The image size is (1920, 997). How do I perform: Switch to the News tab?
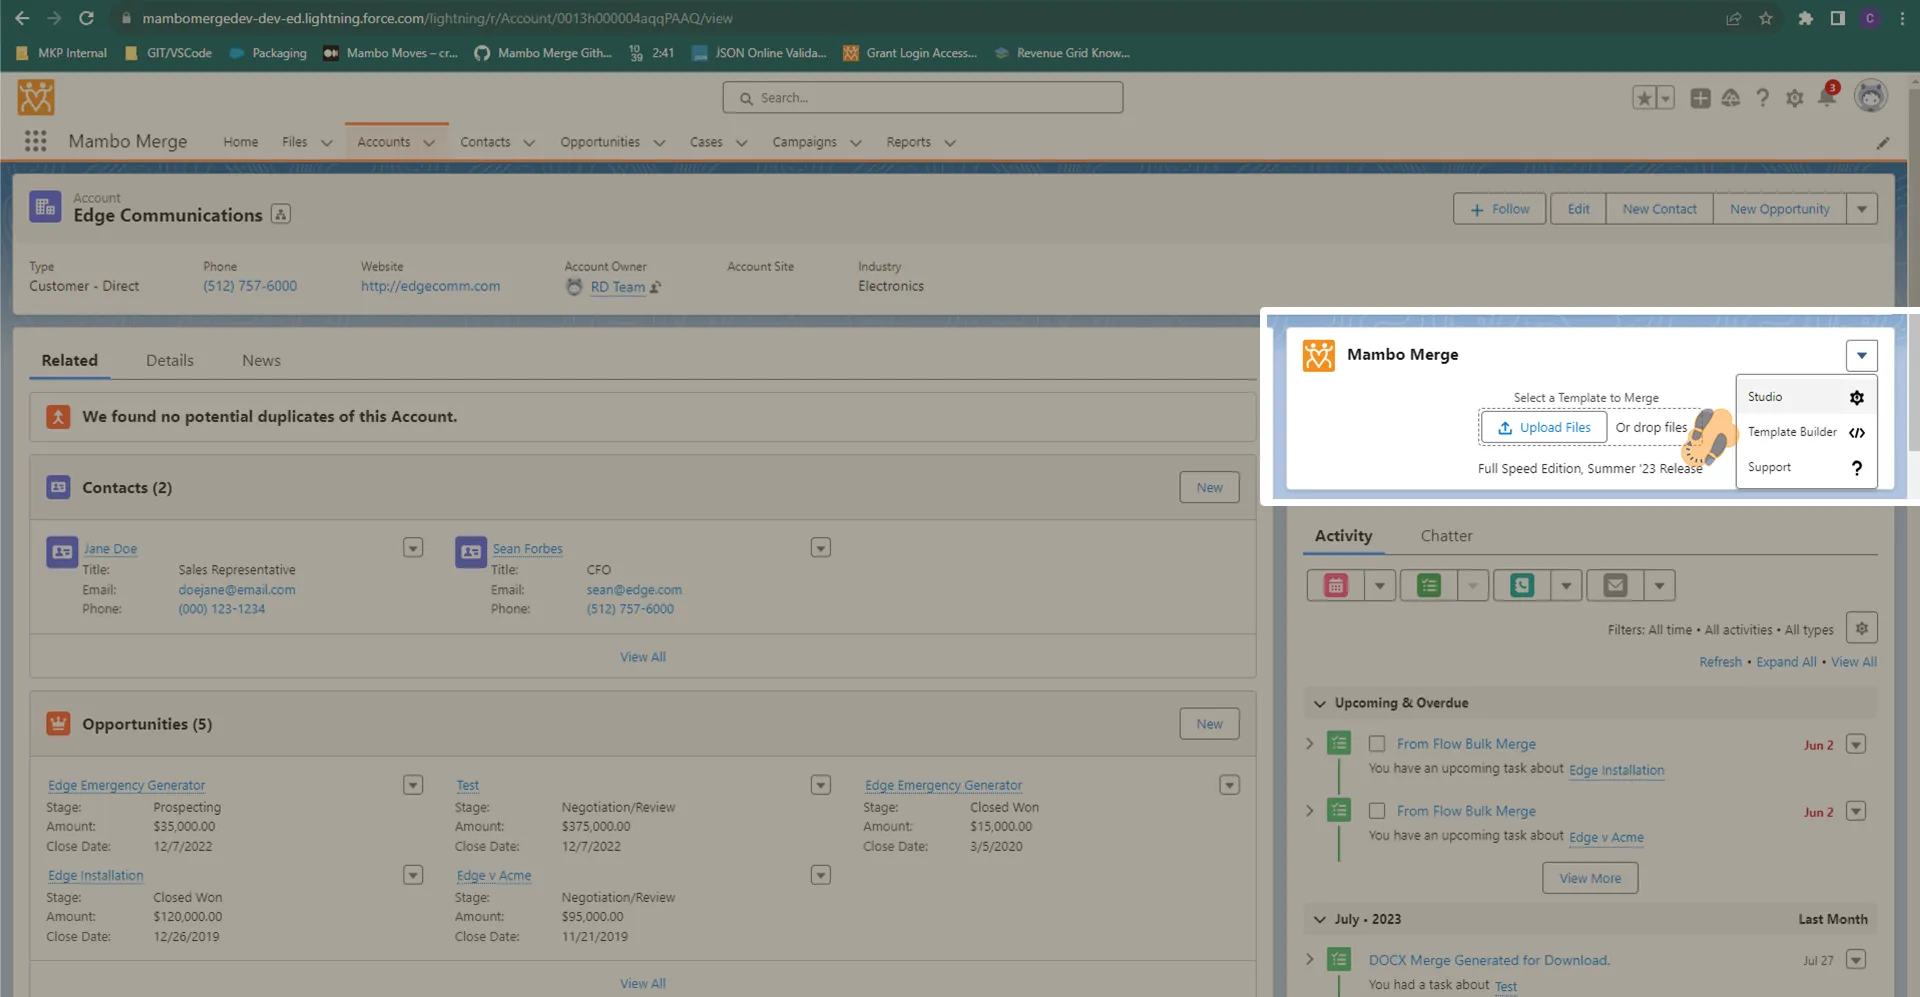point(261,360)
